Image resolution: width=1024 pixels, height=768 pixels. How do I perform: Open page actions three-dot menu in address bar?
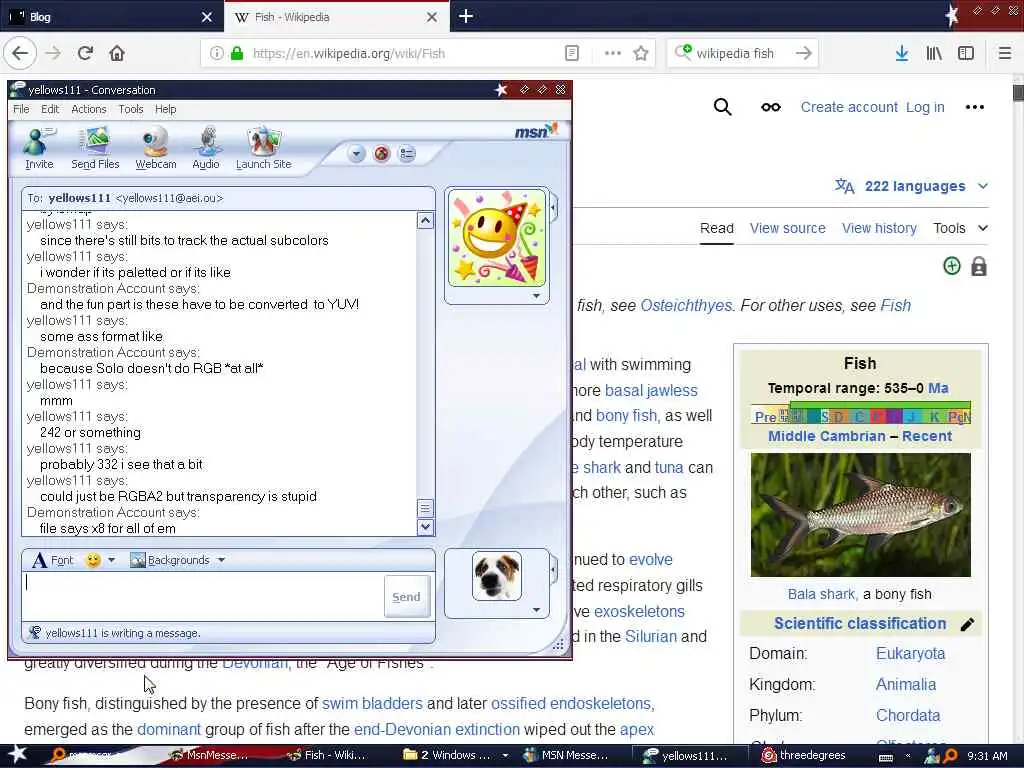click(613, 54)
